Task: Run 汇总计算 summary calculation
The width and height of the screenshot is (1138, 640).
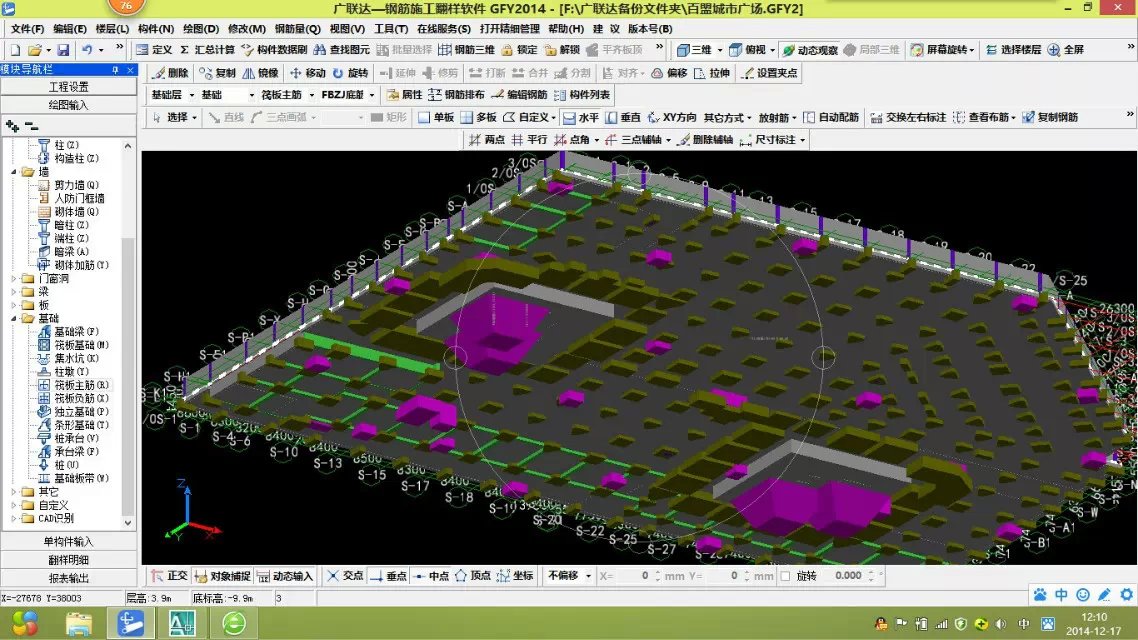Action: pyautogui.click(x=207, y=50)
